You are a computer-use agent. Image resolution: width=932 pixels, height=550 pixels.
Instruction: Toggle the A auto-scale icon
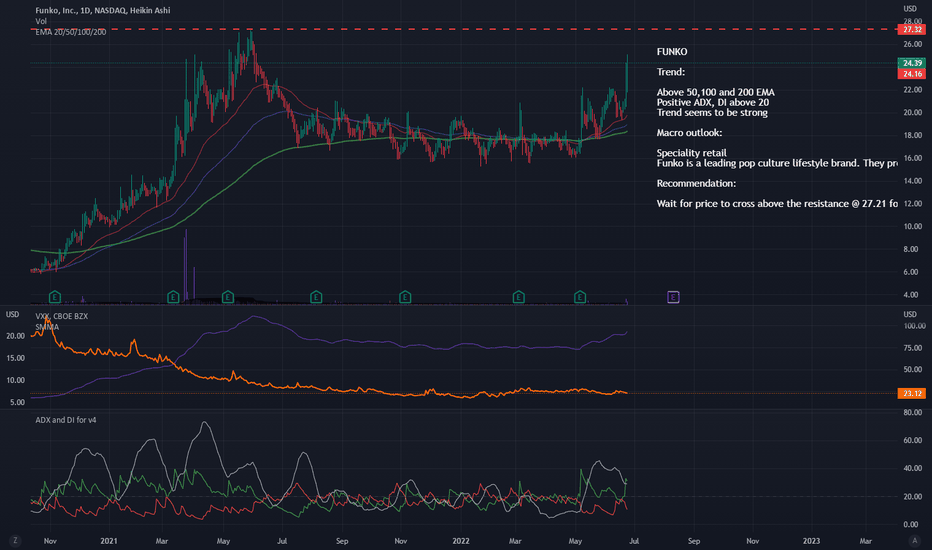pos(914,540)
